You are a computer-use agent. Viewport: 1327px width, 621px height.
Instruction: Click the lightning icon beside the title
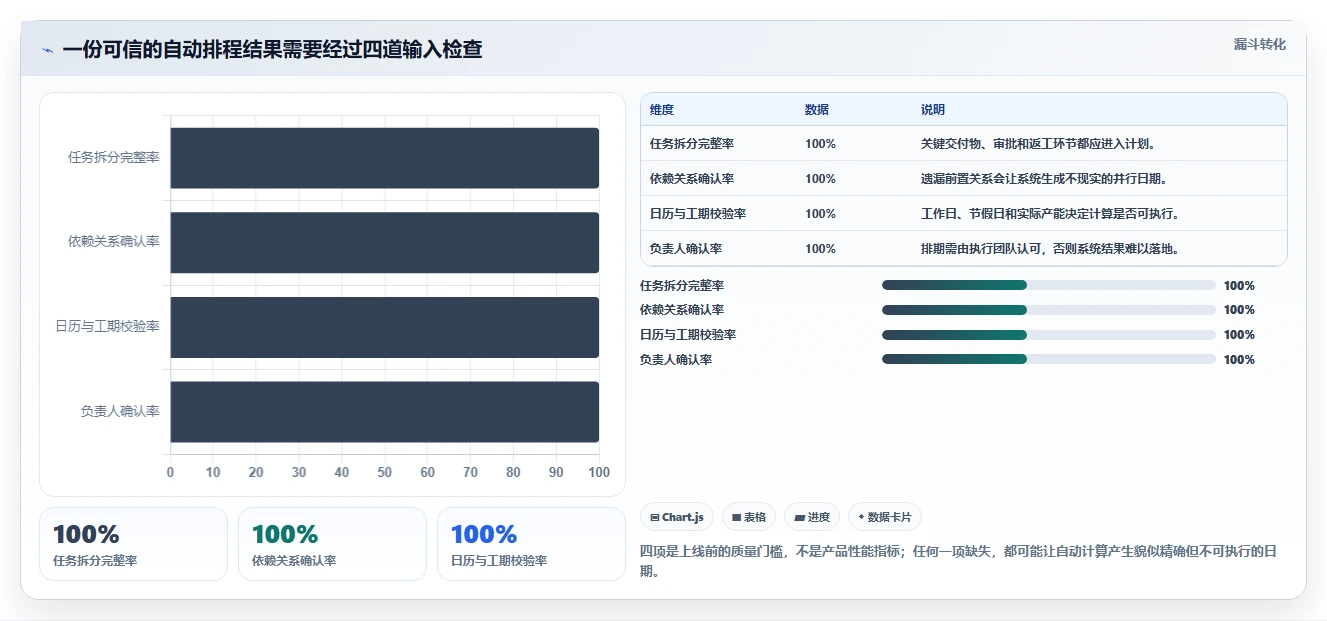[x=48, y=50]
